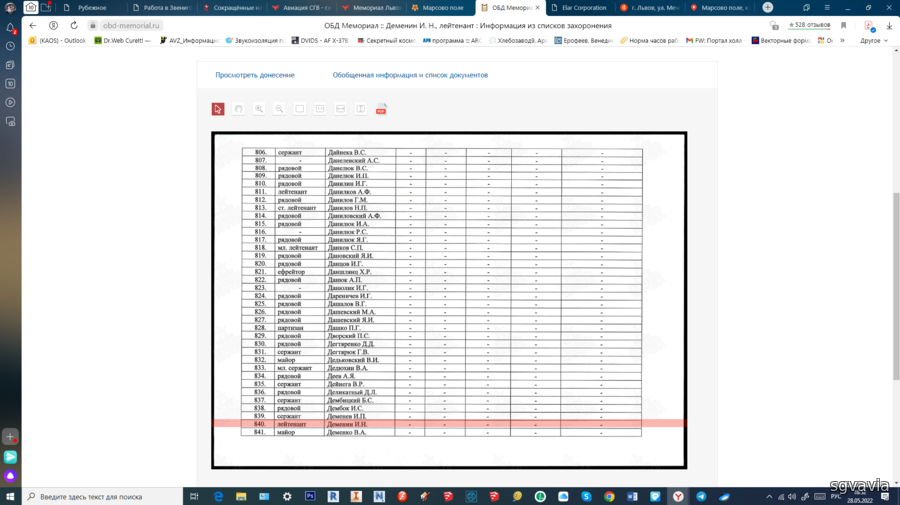Click row 818 мл. лейтенант Данков С.П.

pos(442,248)
